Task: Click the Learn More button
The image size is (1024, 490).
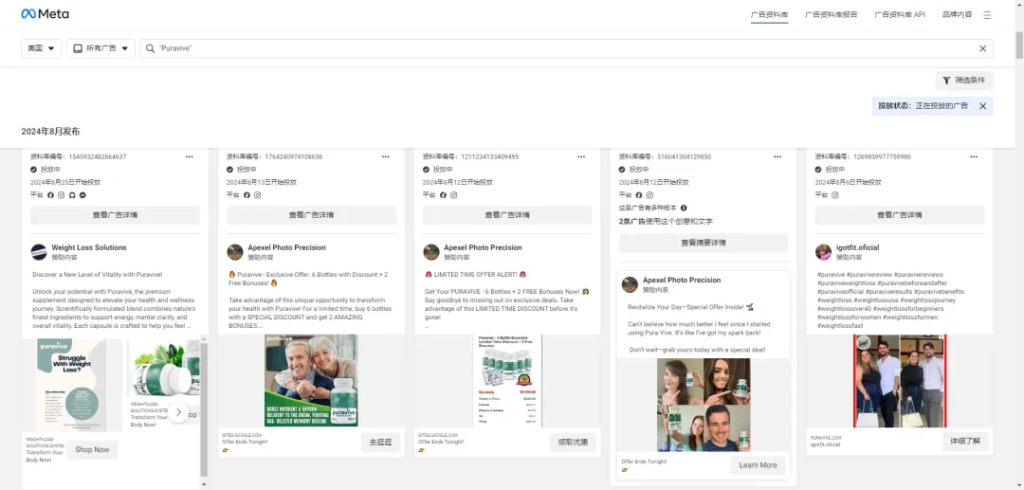Action: click(x=758, y=465)
